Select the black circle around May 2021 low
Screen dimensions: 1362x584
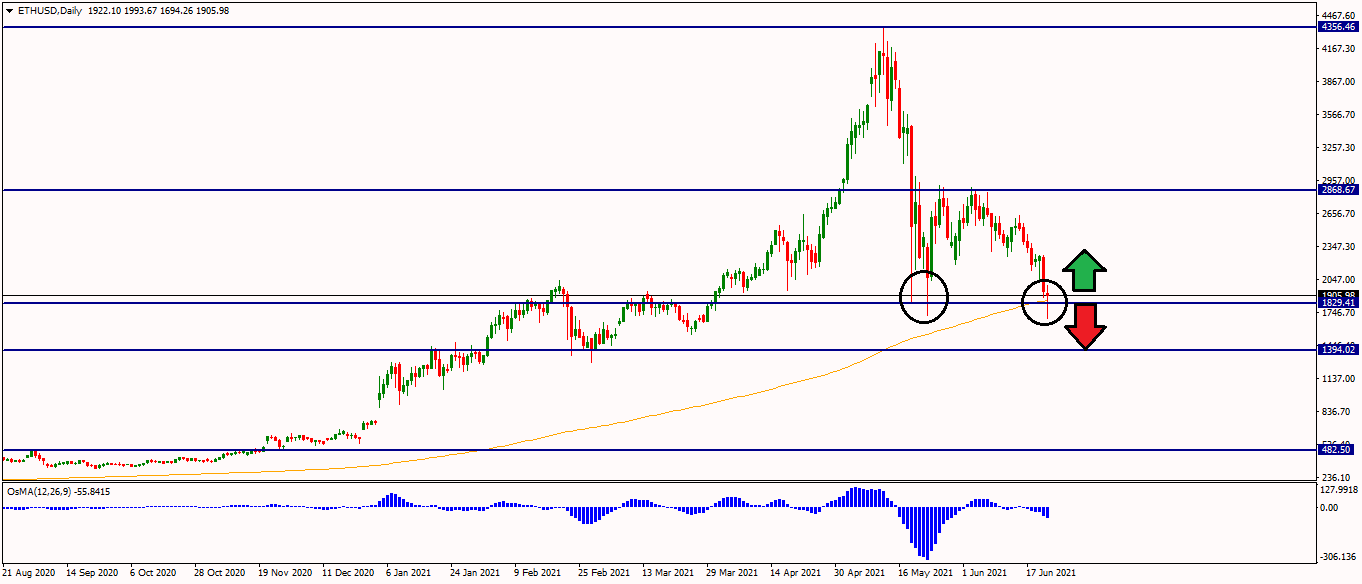click(x=923, y=296)
